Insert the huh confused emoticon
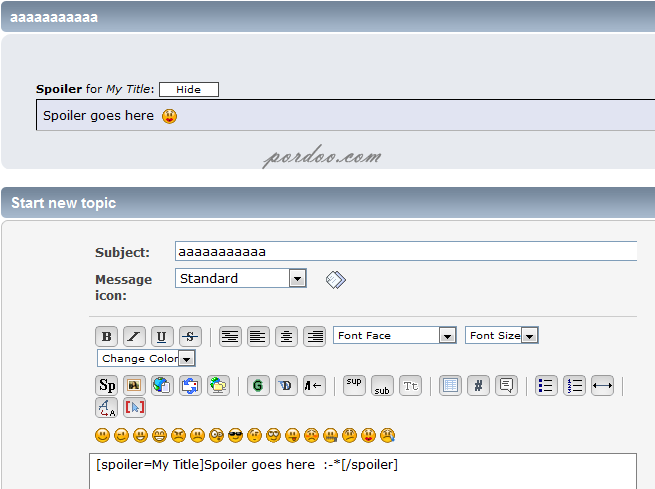The width and height of the screenshot is (655, 489). tap(254, 436)
